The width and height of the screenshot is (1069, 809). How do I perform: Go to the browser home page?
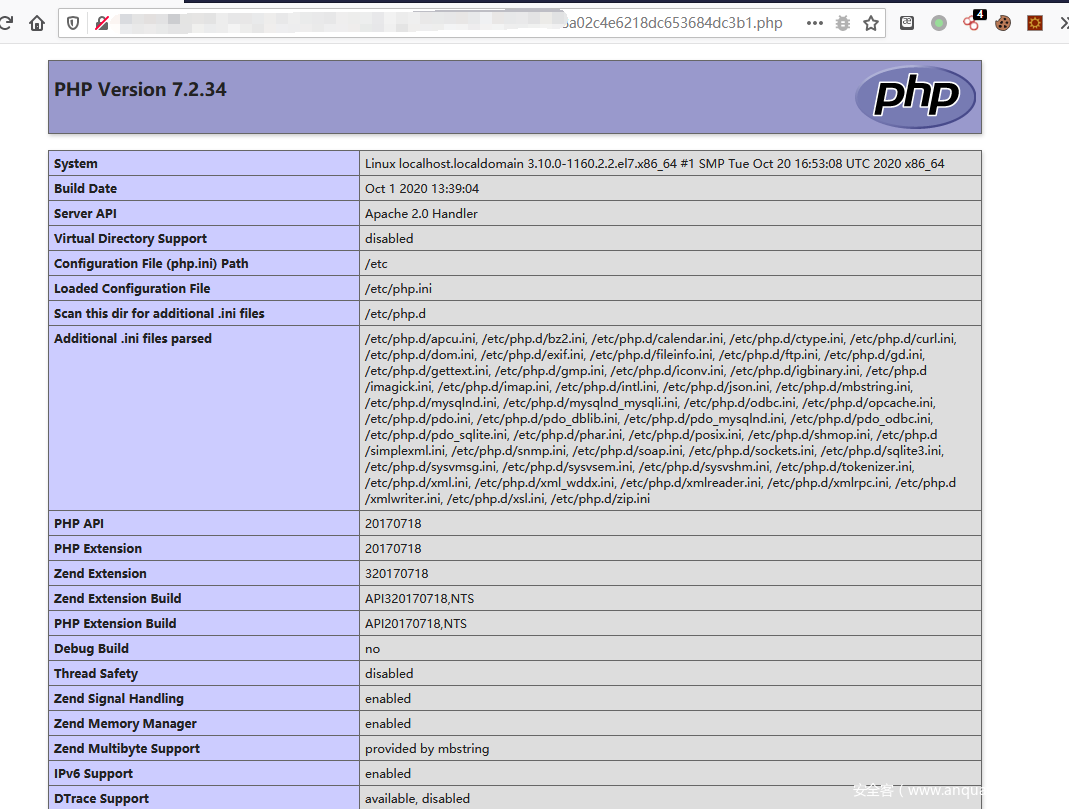(x=37, y=23)
